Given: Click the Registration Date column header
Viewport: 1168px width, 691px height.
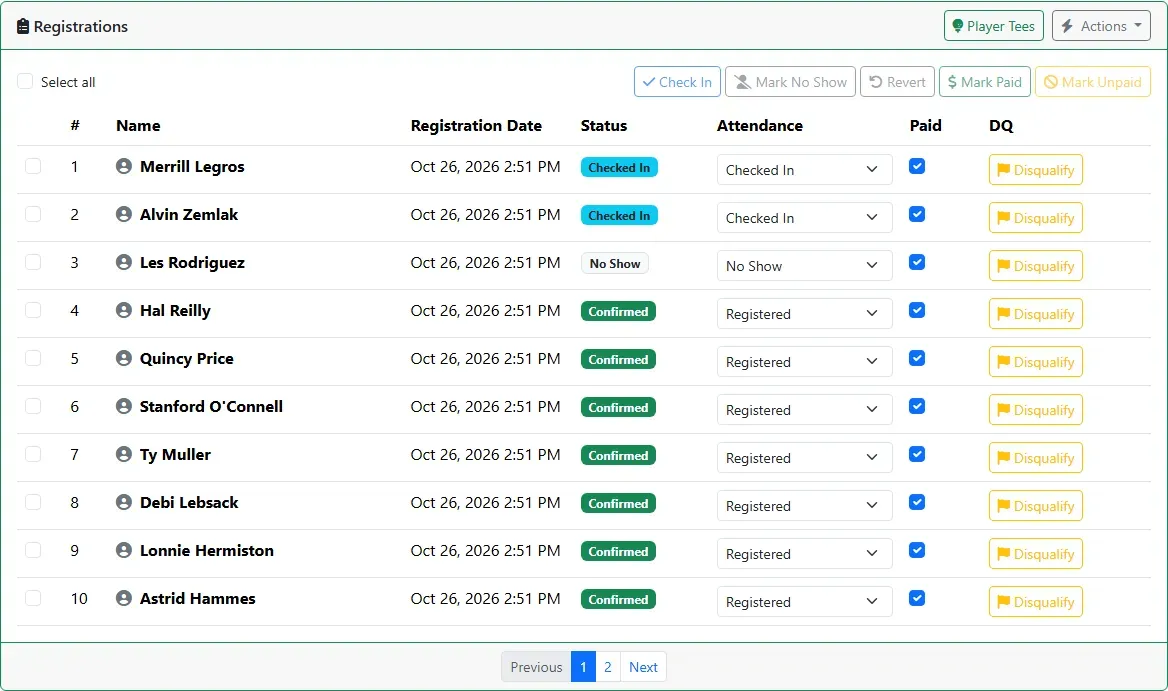Looking at the screenshot, I should coord(476,126).
